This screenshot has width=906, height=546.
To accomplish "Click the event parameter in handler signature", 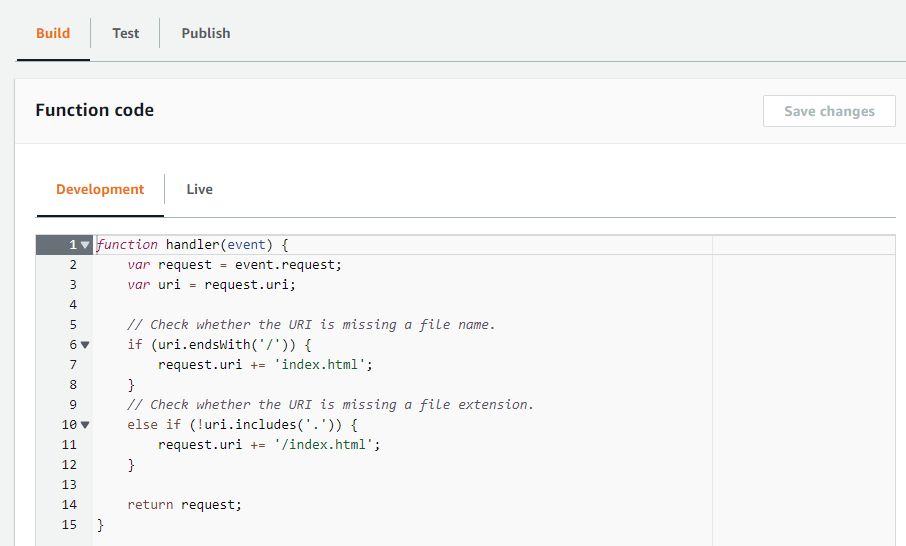I will tap(246, 245).
